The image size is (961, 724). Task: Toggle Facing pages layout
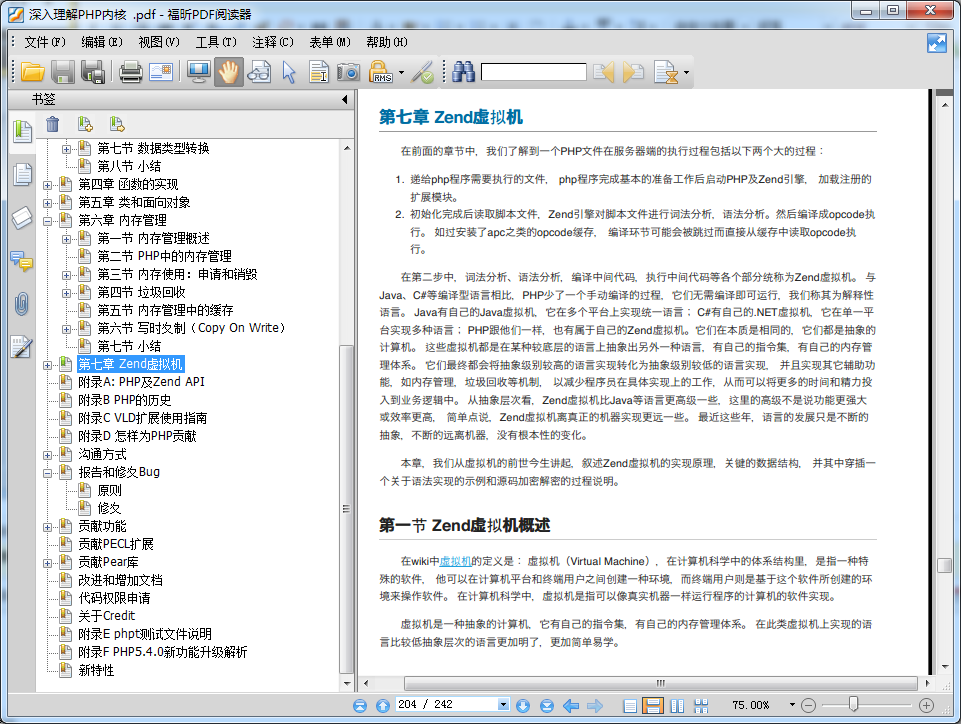[677, 706]
